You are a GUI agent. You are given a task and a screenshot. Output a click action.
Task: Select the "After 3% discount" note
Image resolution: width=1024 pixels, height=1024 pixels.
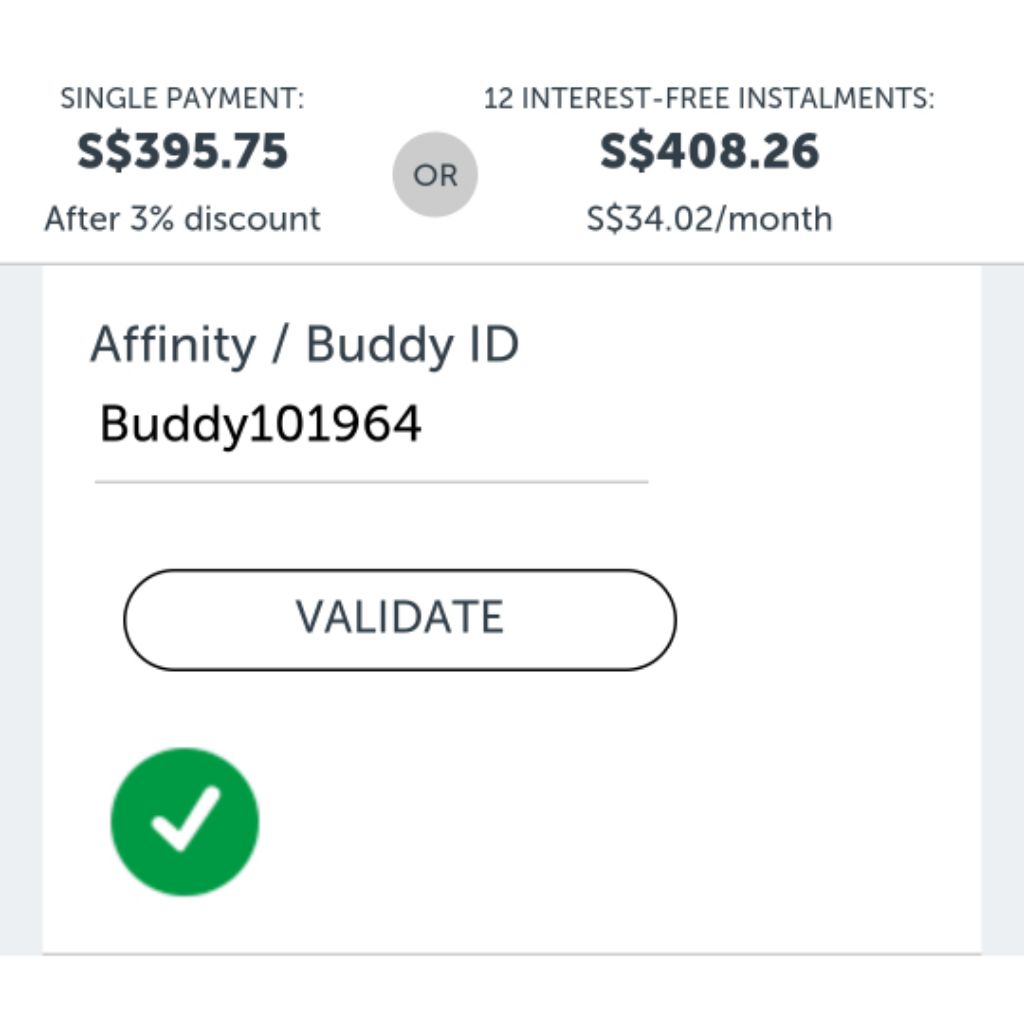182,219
